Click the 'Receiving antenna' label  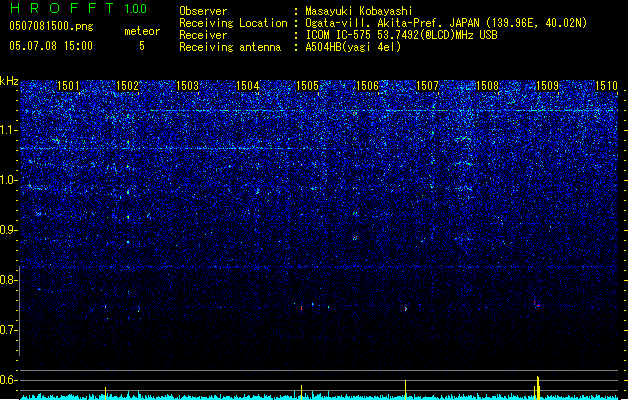pos(230,47)
